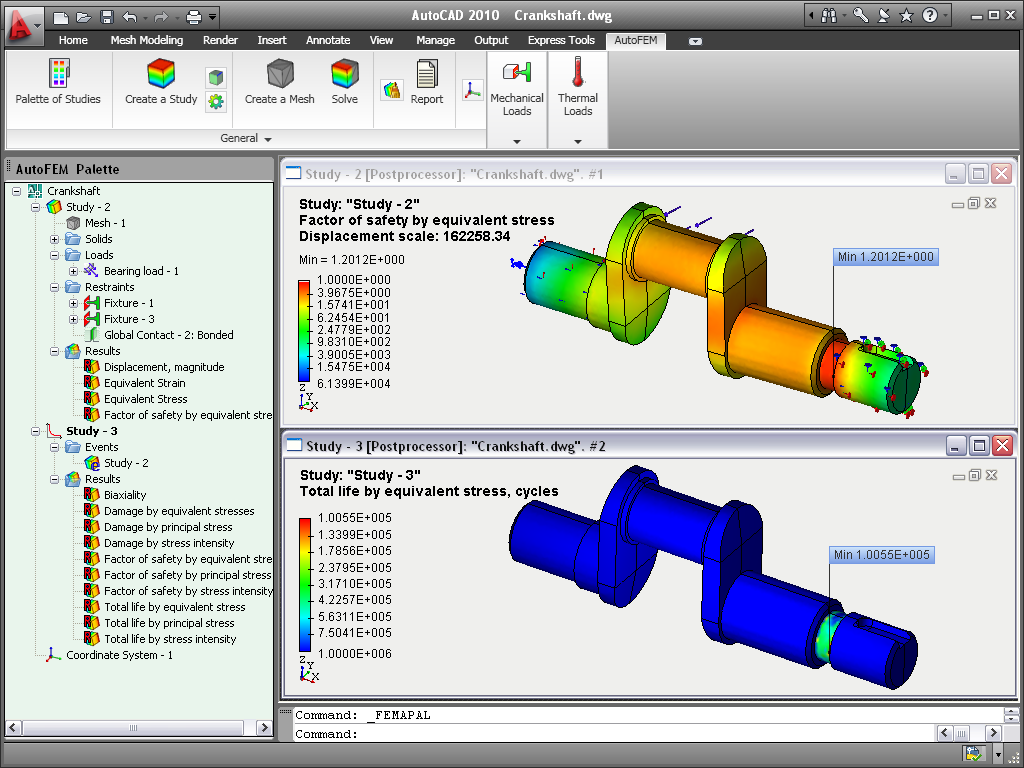Click the Open folder icon in quick access toolbar
The width and height of the screenshot is (1024, 768).
click(x=83, y=17)
